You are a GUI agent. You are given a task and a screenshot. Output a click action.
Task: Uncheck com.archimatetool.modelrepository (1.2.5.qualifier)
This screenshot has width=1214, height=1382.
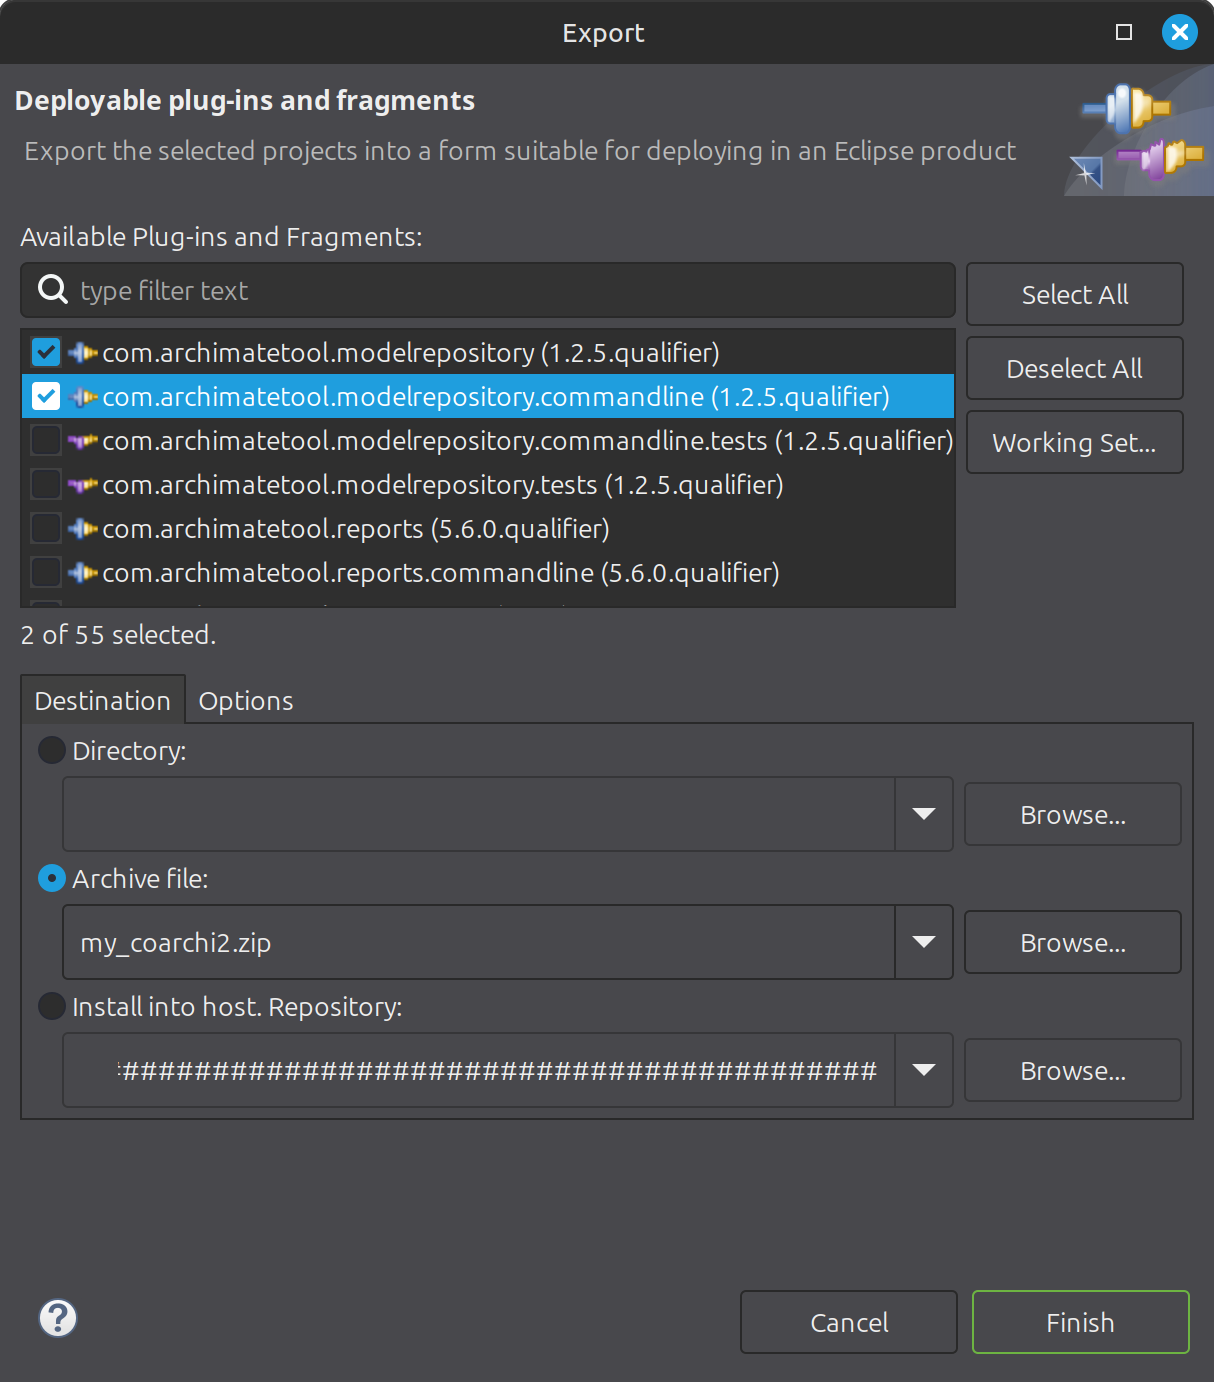[x=46, y=353]
